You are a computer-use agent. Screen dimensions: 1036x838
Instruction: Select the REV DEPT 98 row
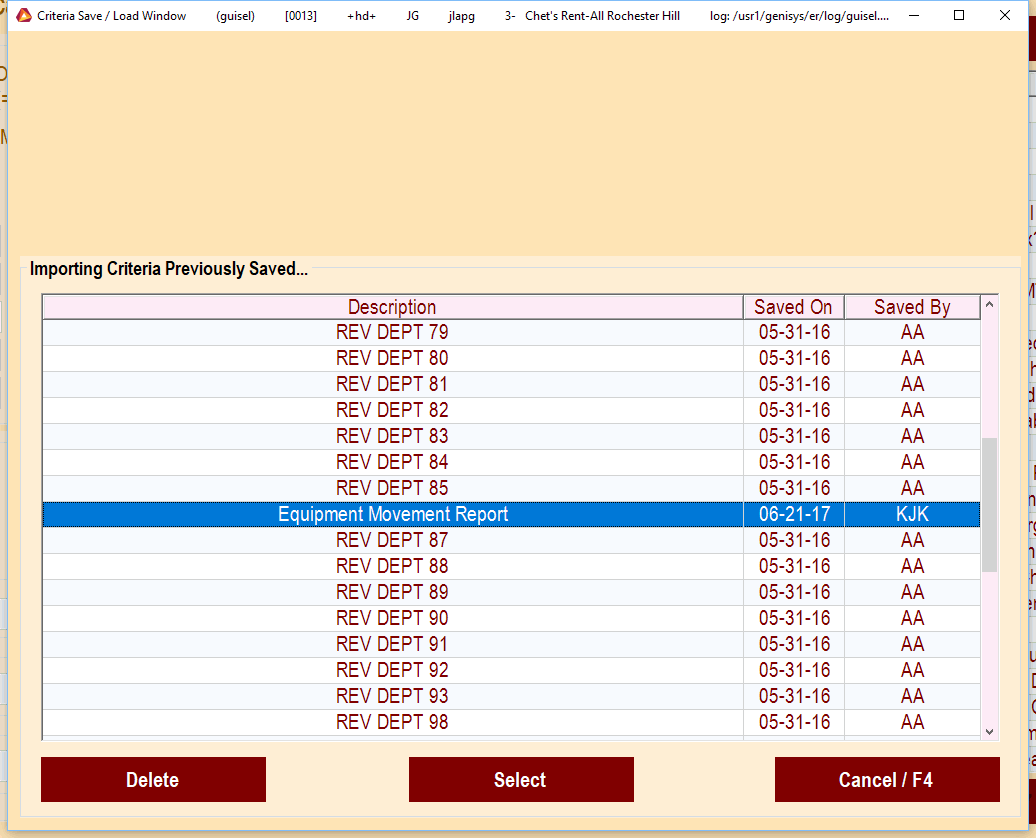pos(511,722)
